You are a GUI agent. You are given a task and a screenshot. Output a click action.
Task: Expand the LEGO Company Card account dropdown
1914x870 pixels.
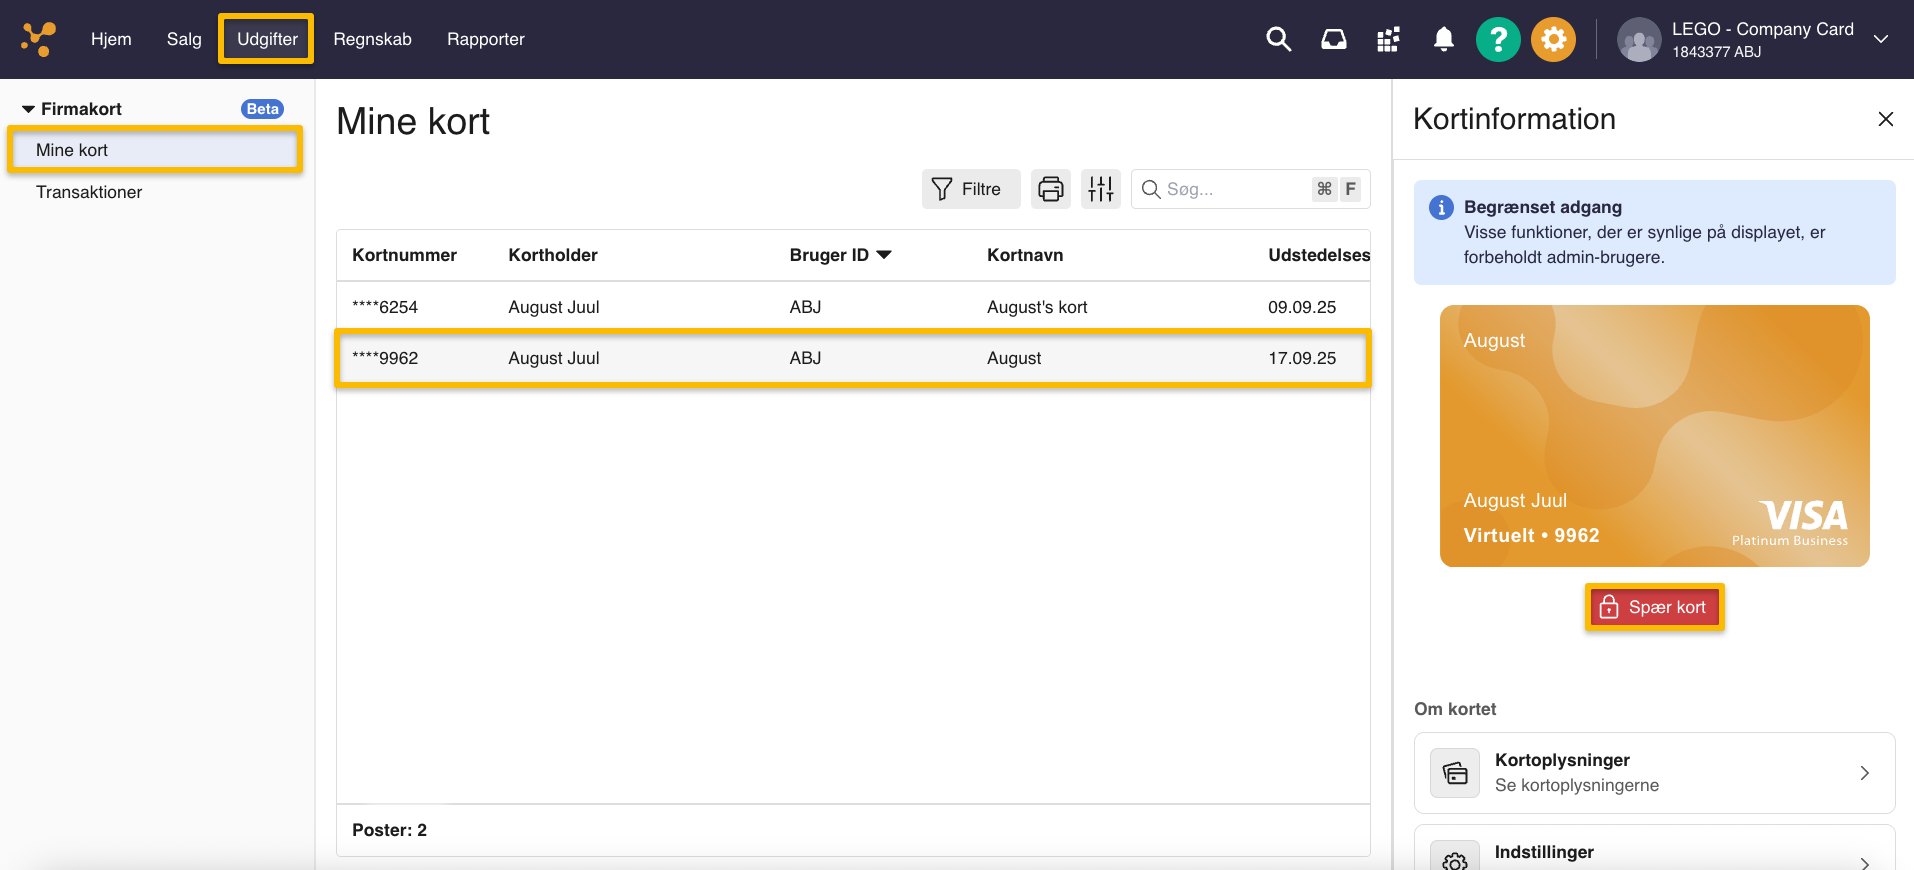1880,39
